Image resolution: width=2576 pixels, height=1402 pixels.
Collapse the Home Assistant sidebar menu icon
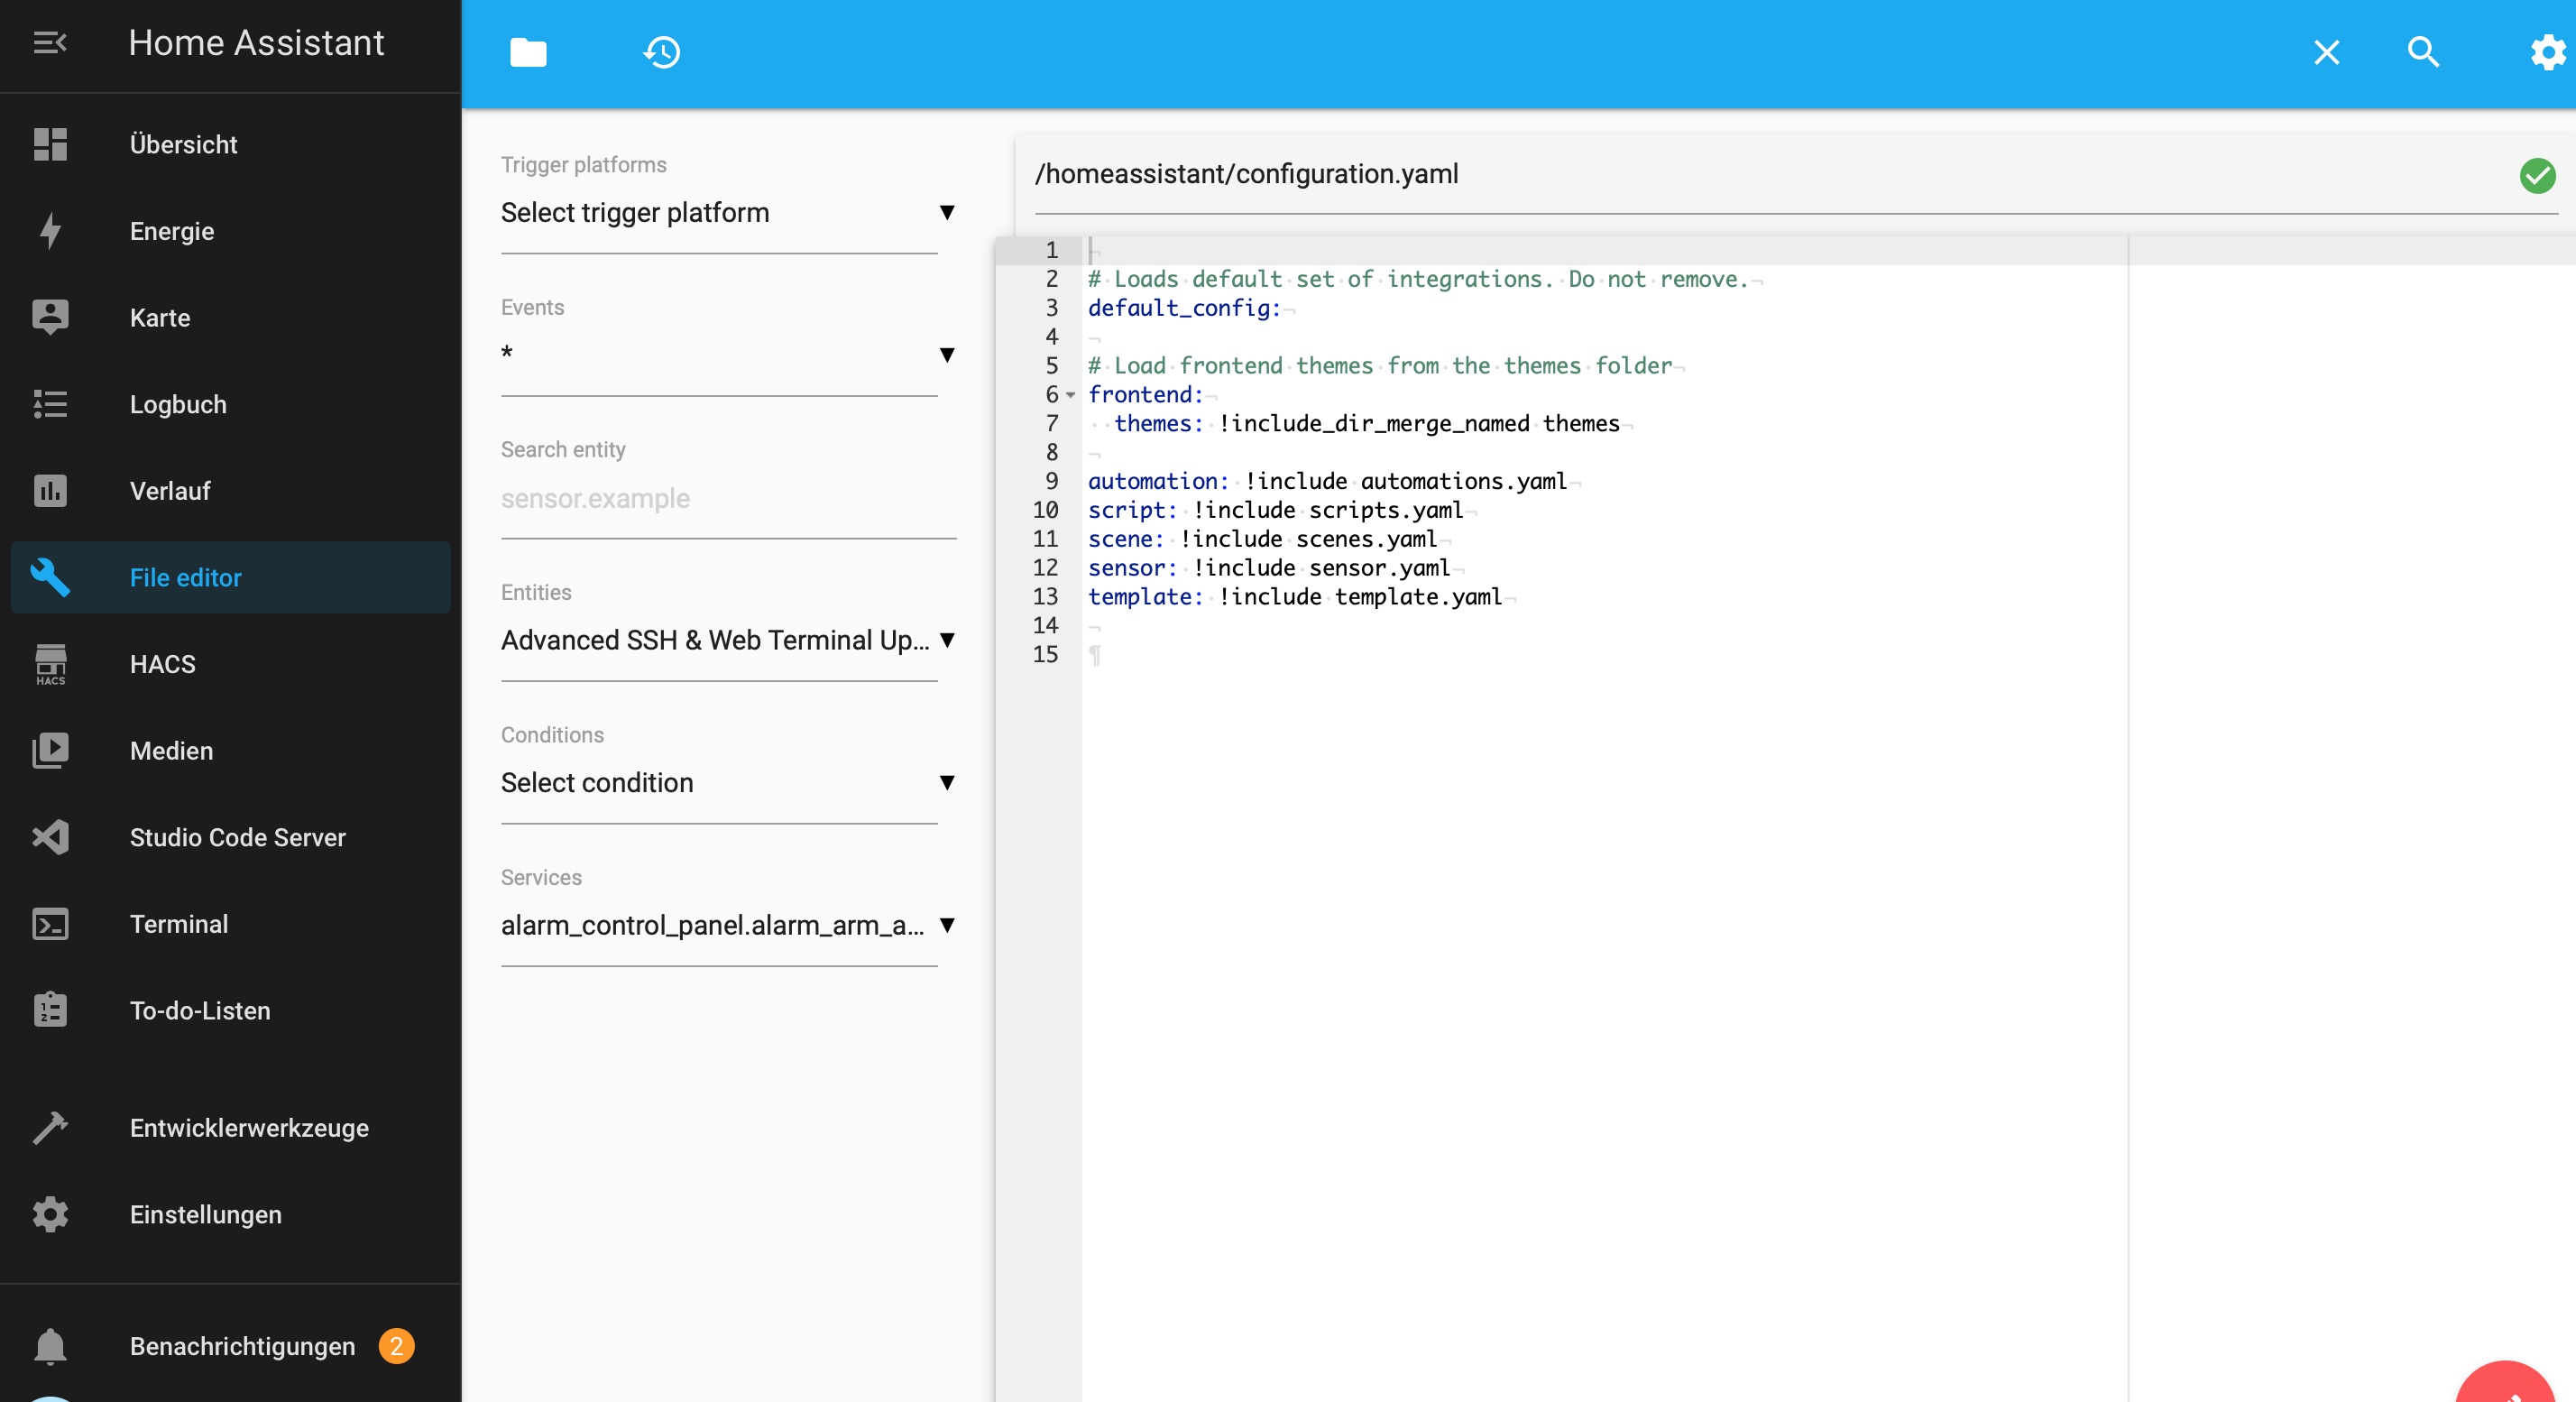pos(50,43)
